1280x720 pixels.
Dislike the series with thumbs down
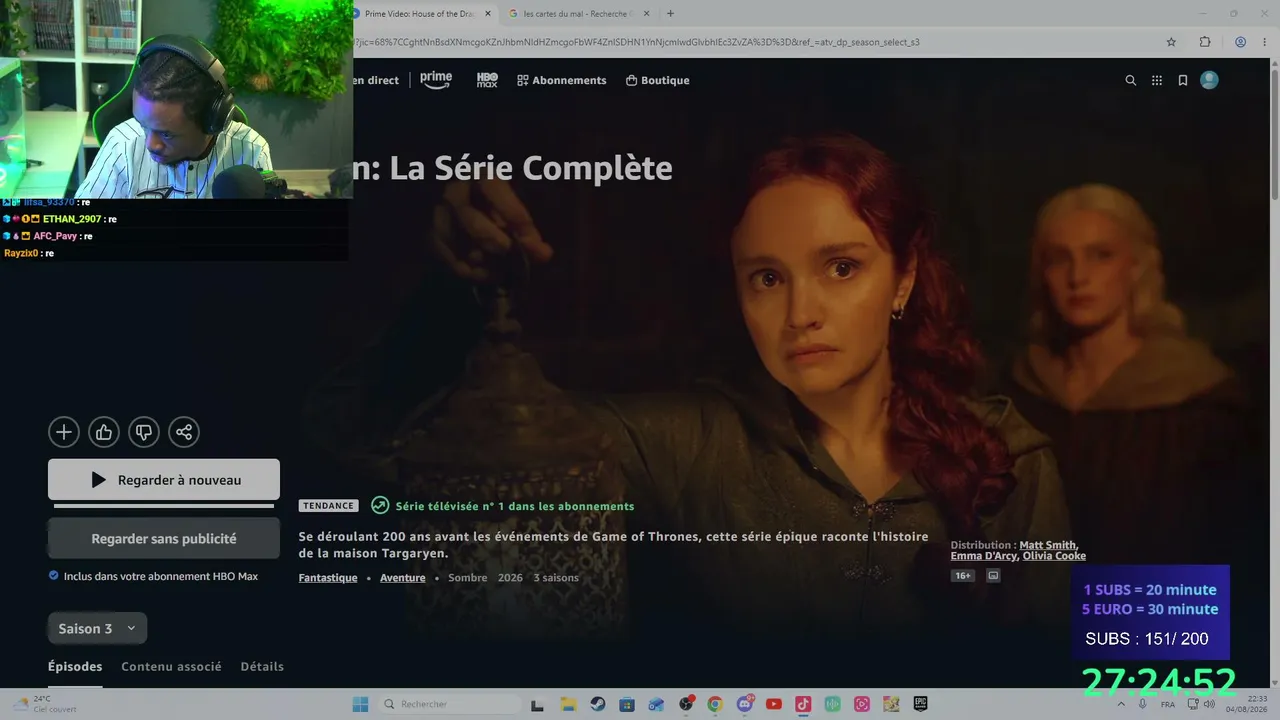point(144,432)
